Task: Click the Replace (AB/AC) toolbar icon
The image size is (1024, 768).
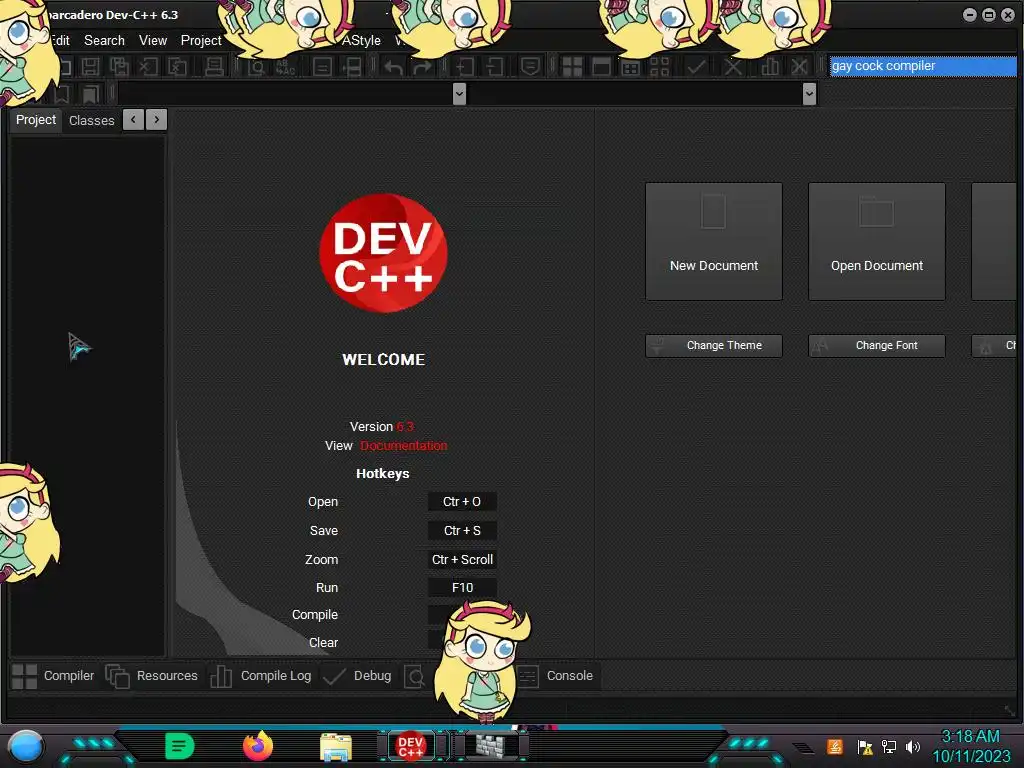Action: click(285, 66)
